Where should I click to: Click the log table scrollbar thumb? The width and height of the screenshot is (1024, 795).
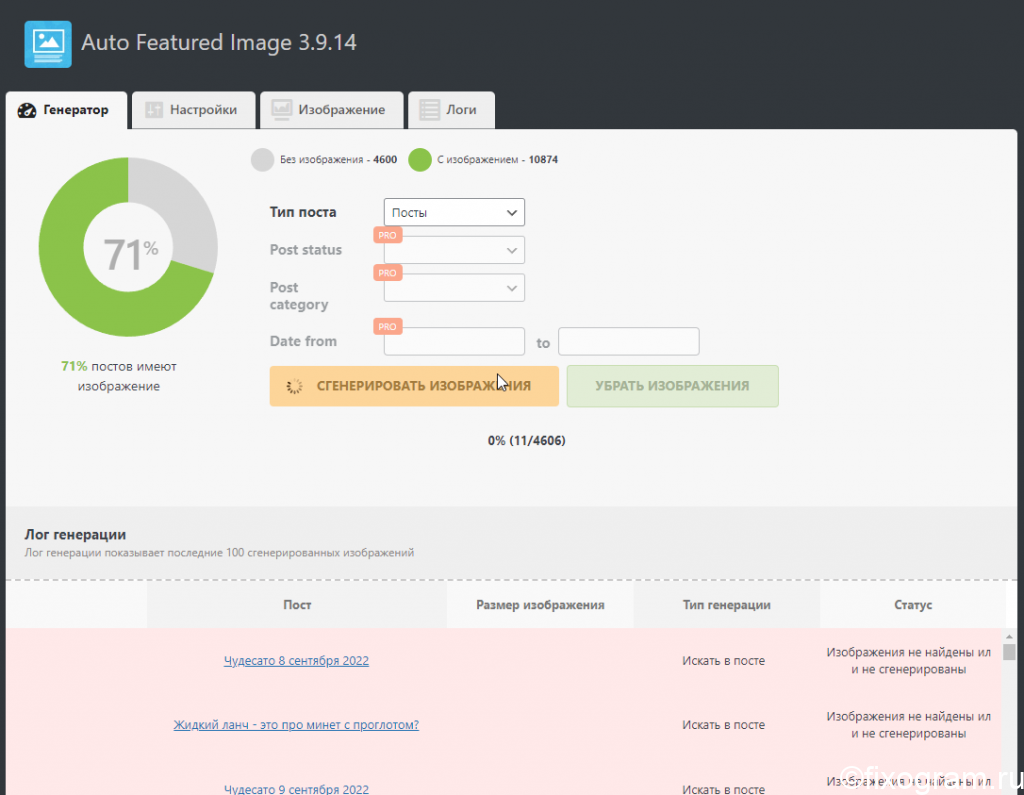pyautogui.click(x=1009, y=652)
